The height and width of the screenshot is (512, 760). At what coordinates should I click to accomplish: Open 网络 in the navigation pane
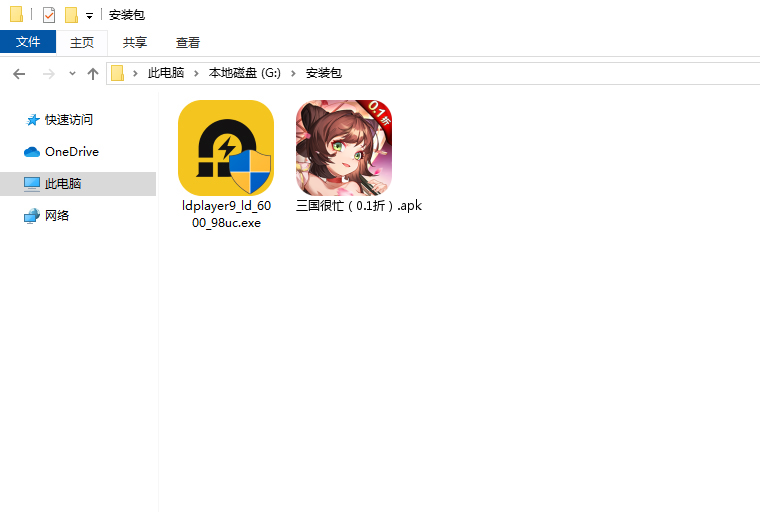(57, 216)
